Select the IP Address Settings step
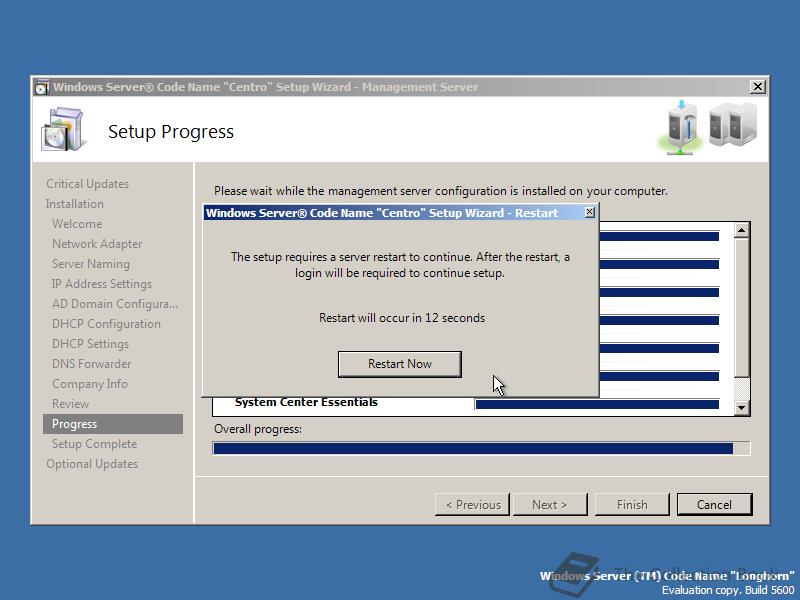Screen dimensions: 800x600 tap(102, 284)
